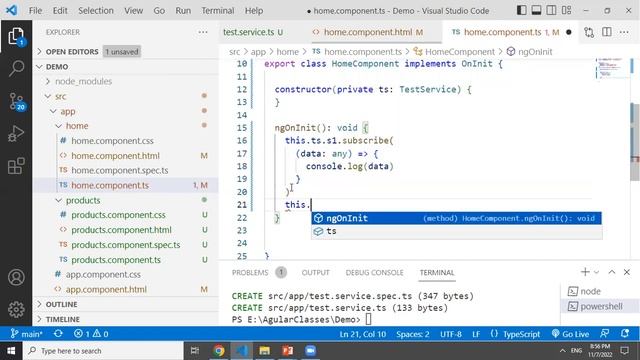Click the Go Live server button
Screen dimensions: 640x360
point(570,334)
